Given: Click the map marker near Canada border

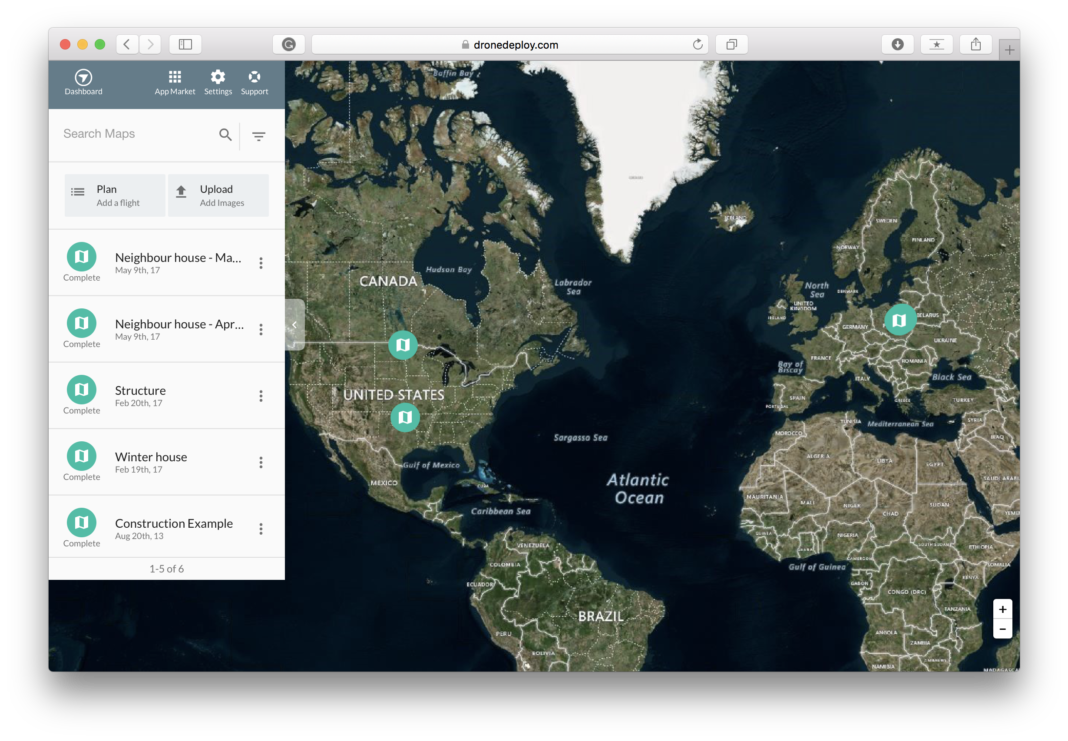Looking at the screenshot, I should [403, 345].
